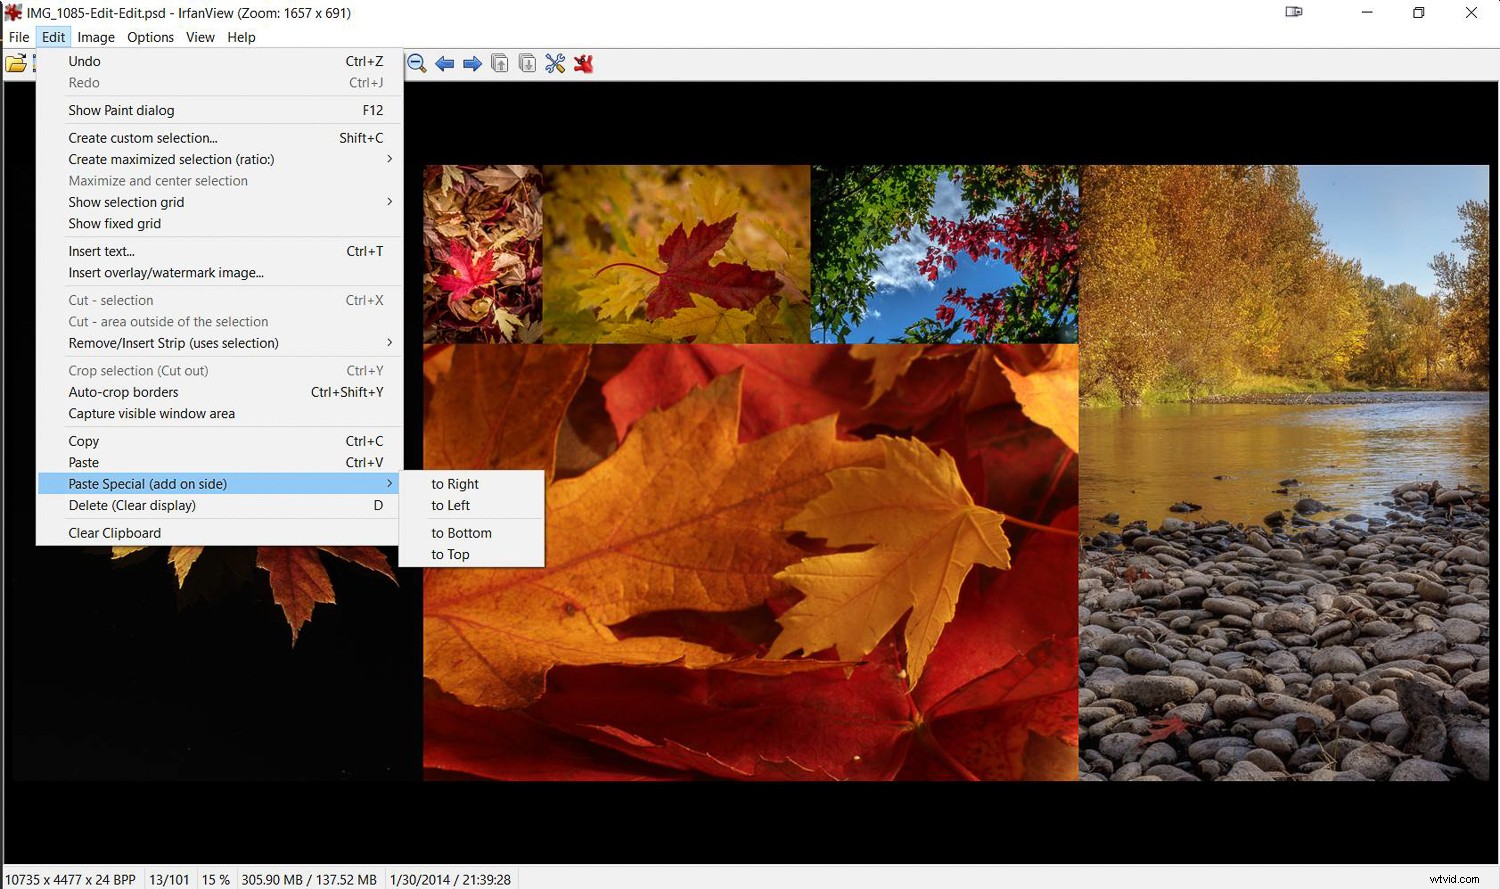Select Insert overlay/watermark image option
1500x889 pixels.
(166, 273)
